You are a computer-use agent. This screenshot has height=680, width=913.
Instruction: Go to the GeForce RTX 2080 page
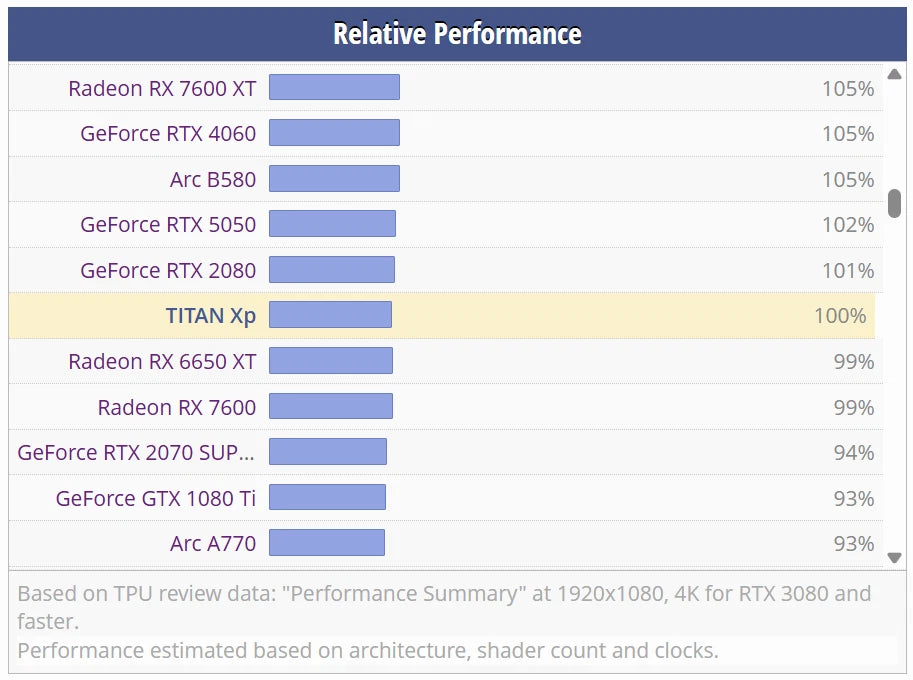(168, 271)
